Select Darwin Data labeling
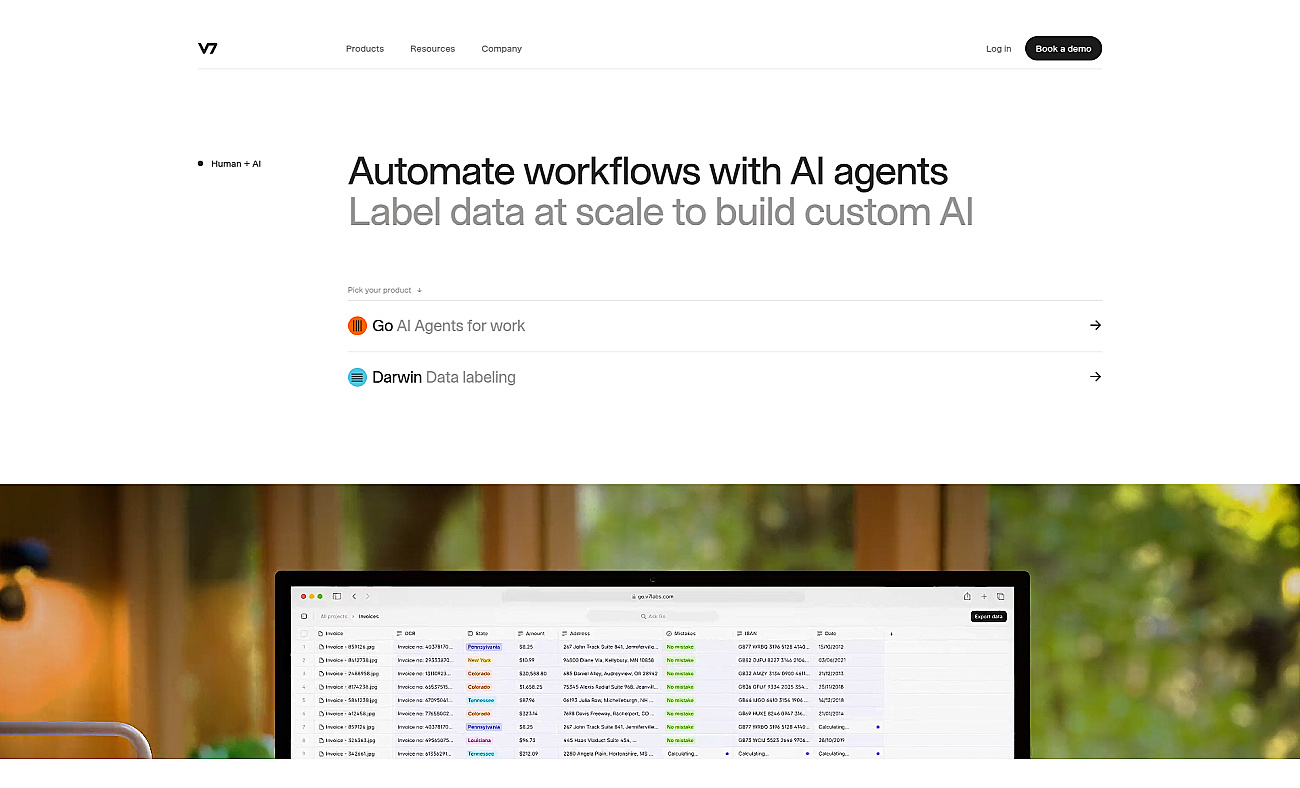The height and width of the screenshot is (788, 1300). tap(725, 377)
